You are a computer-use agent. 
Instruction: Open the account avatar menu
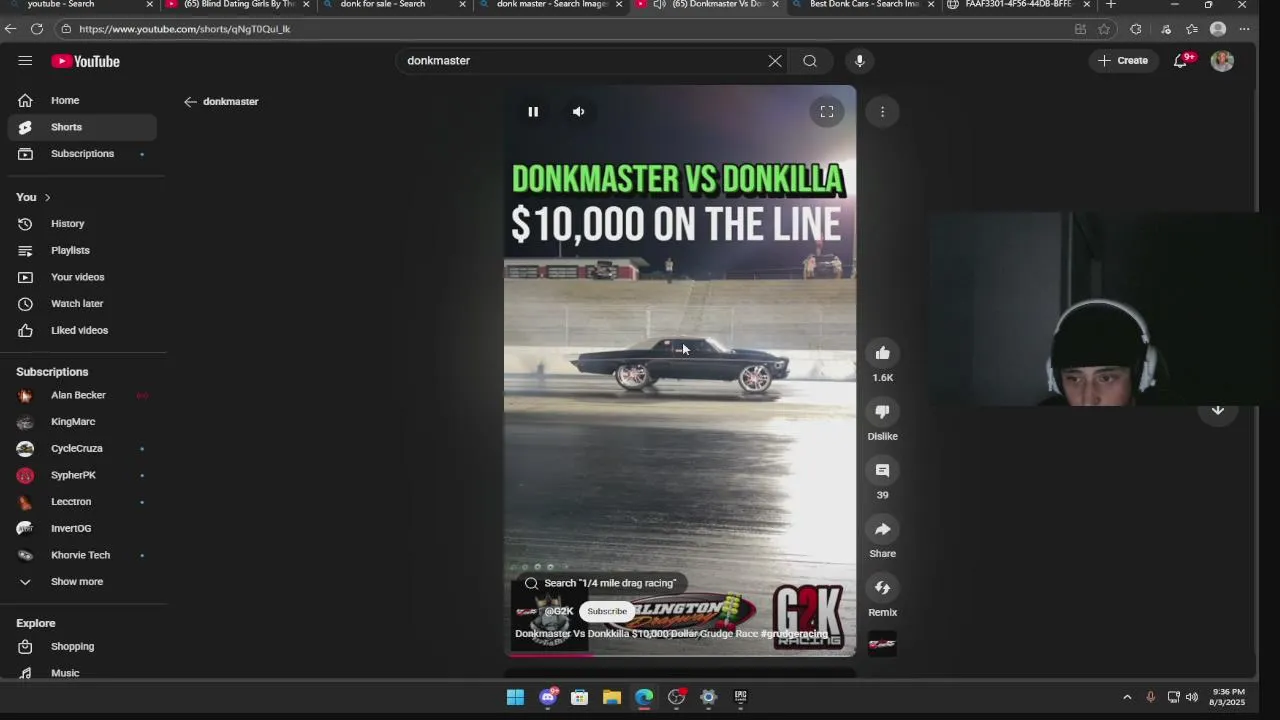1222,61
